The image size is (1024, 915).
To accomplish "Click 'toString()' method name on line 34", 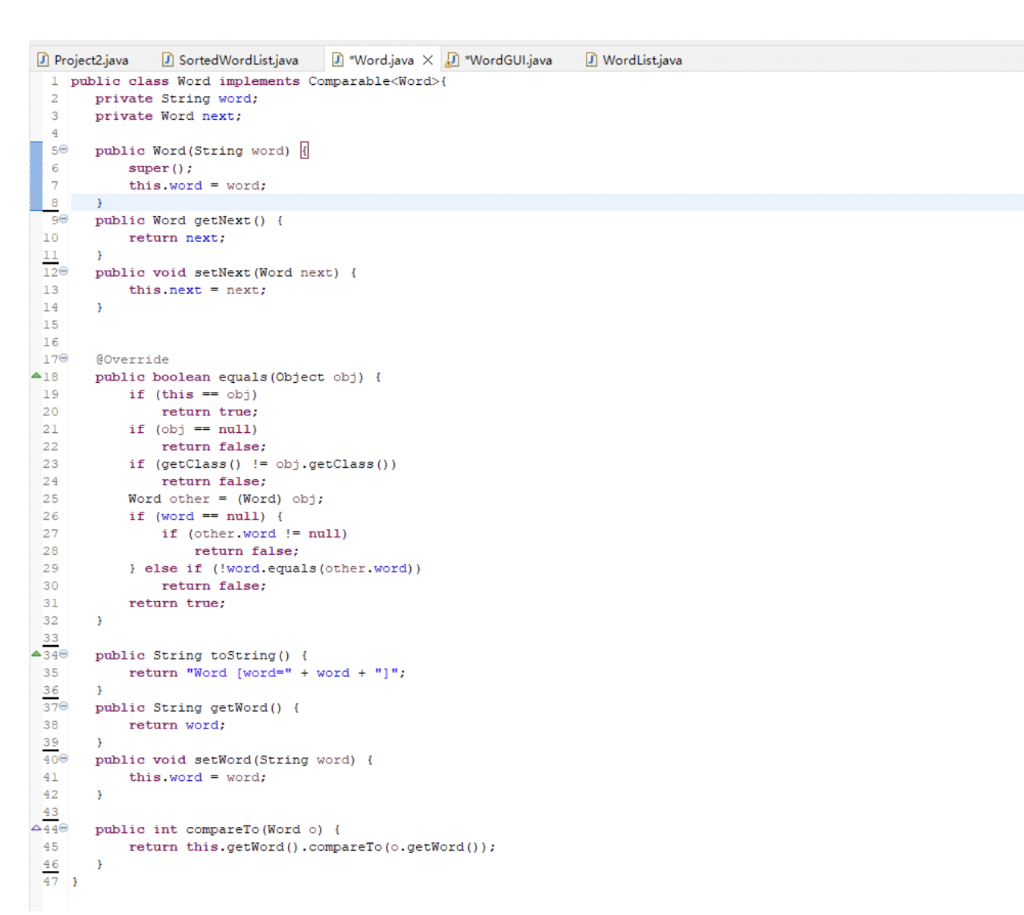I will point(251,656).
